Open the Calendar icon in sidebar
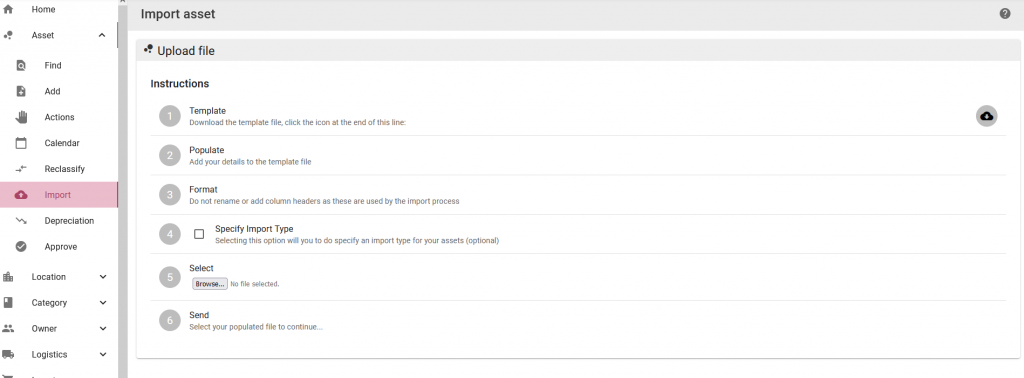 (x=21, y=143)
